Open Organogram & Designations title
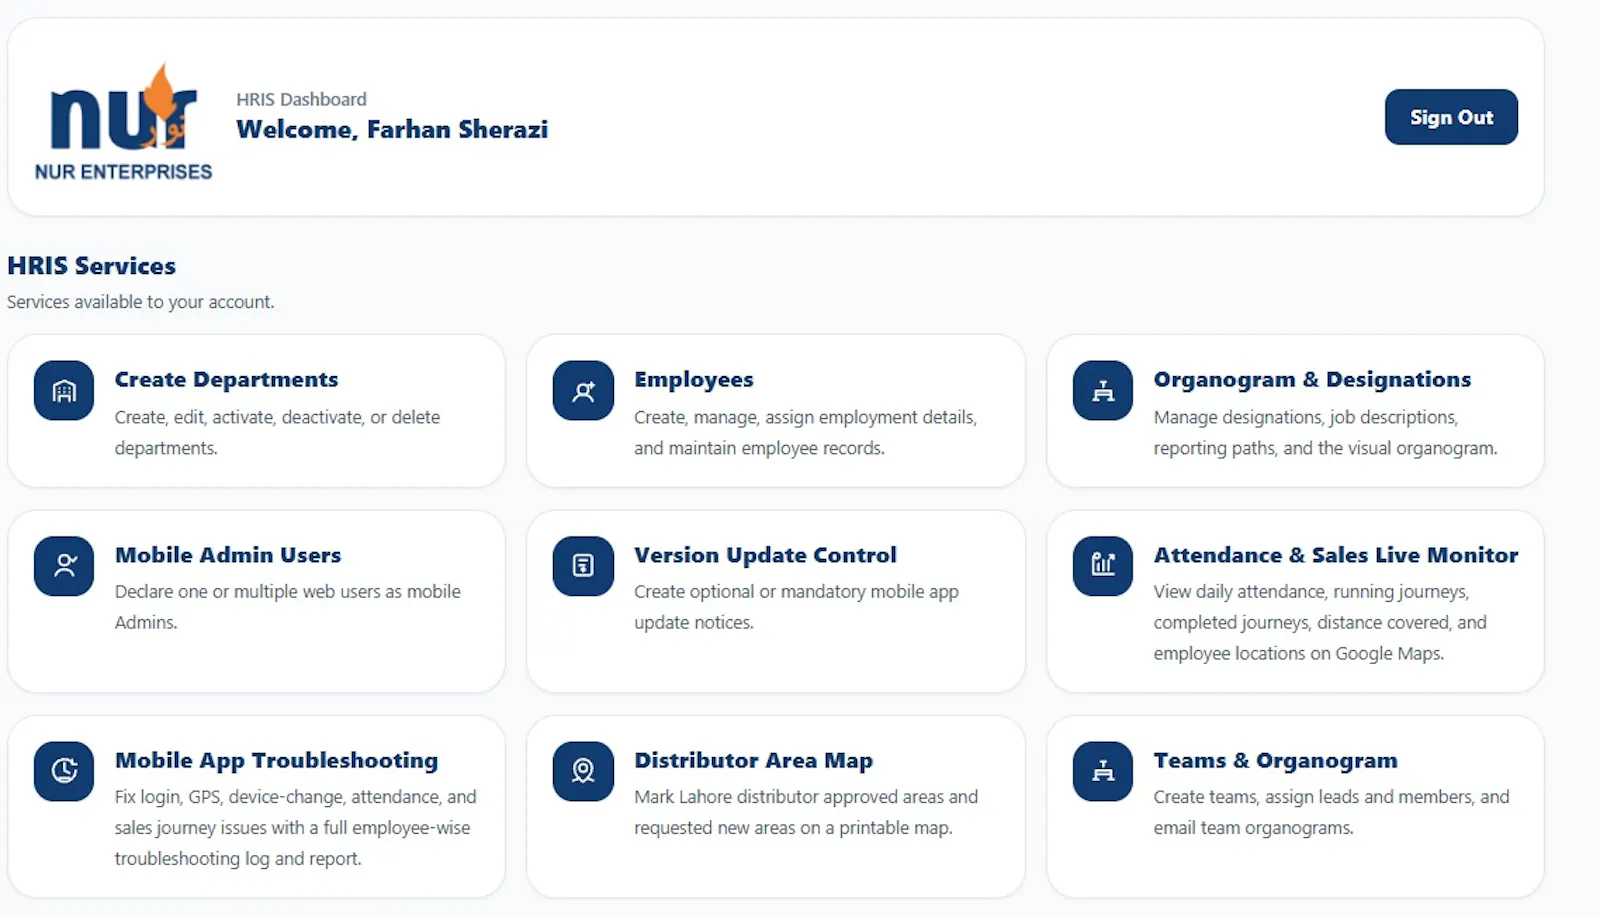The width and height of the screenshot is (1600, 917). coord(1312,379)
